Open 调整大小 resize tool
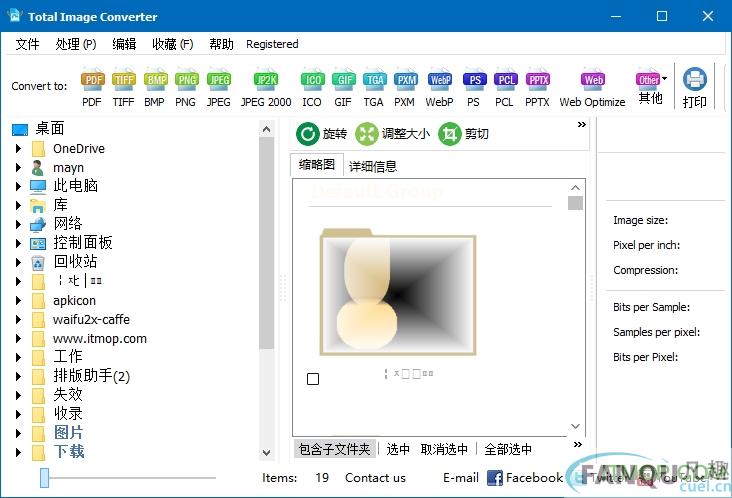The height and width of the screenshot is (498, 732). [393, 134]
